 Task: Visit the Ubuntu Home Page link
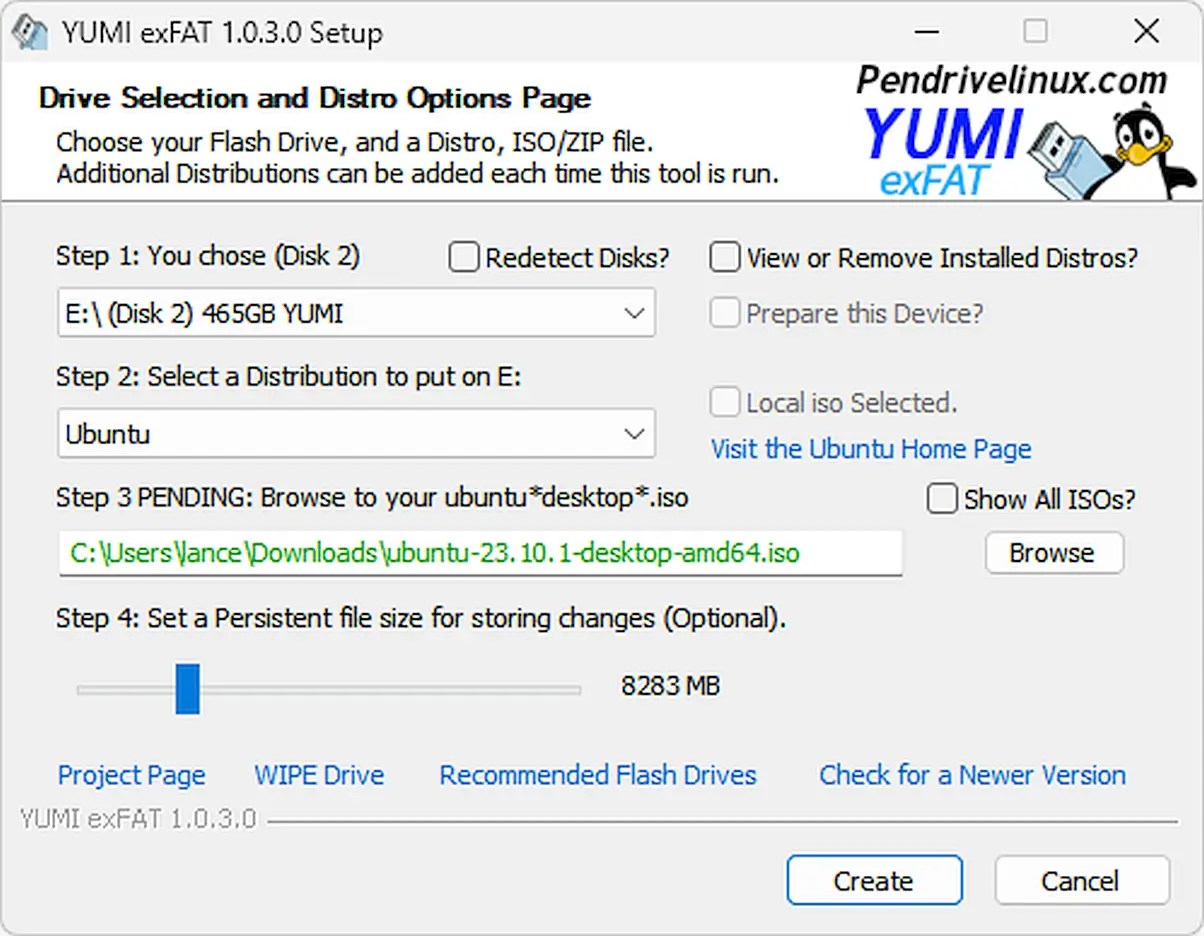click(871, 449)
